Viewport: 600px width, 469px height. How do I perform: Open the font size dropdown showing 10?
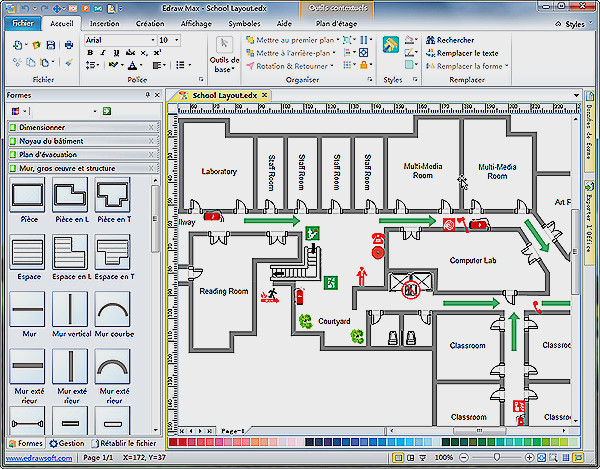pyautogui.click(x=176, y=40)
